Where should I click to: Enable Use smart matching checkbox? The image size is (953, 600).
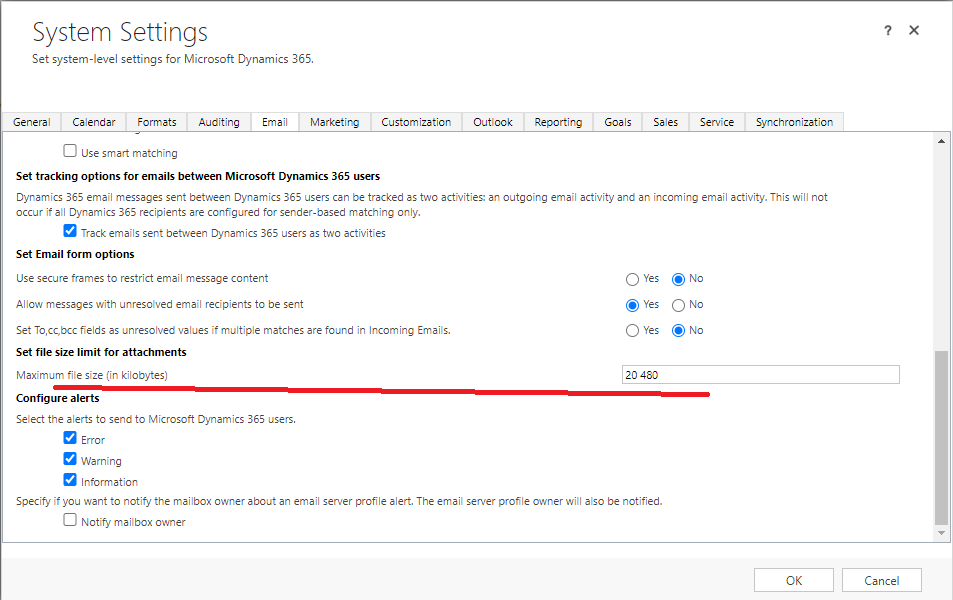(x=70, y=151)
